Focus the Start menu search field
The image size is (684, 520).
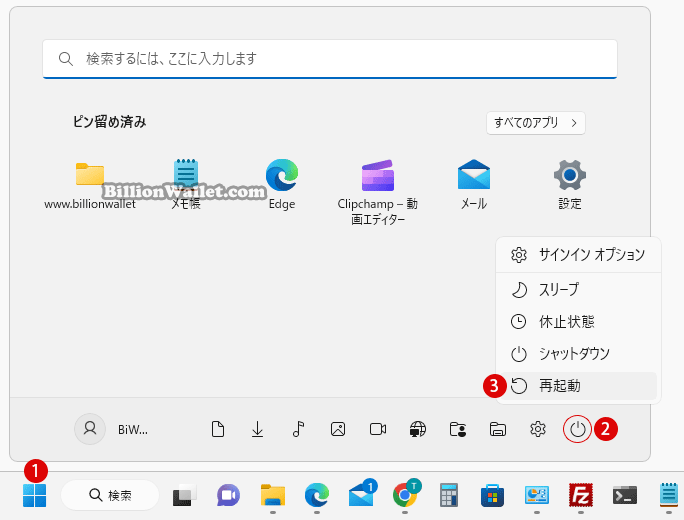[330, 59]
